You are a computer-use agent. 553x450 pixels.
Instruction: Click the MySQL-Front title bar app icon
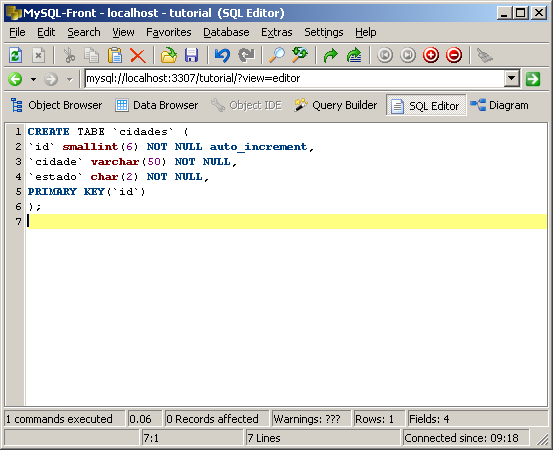click(14, 13)
